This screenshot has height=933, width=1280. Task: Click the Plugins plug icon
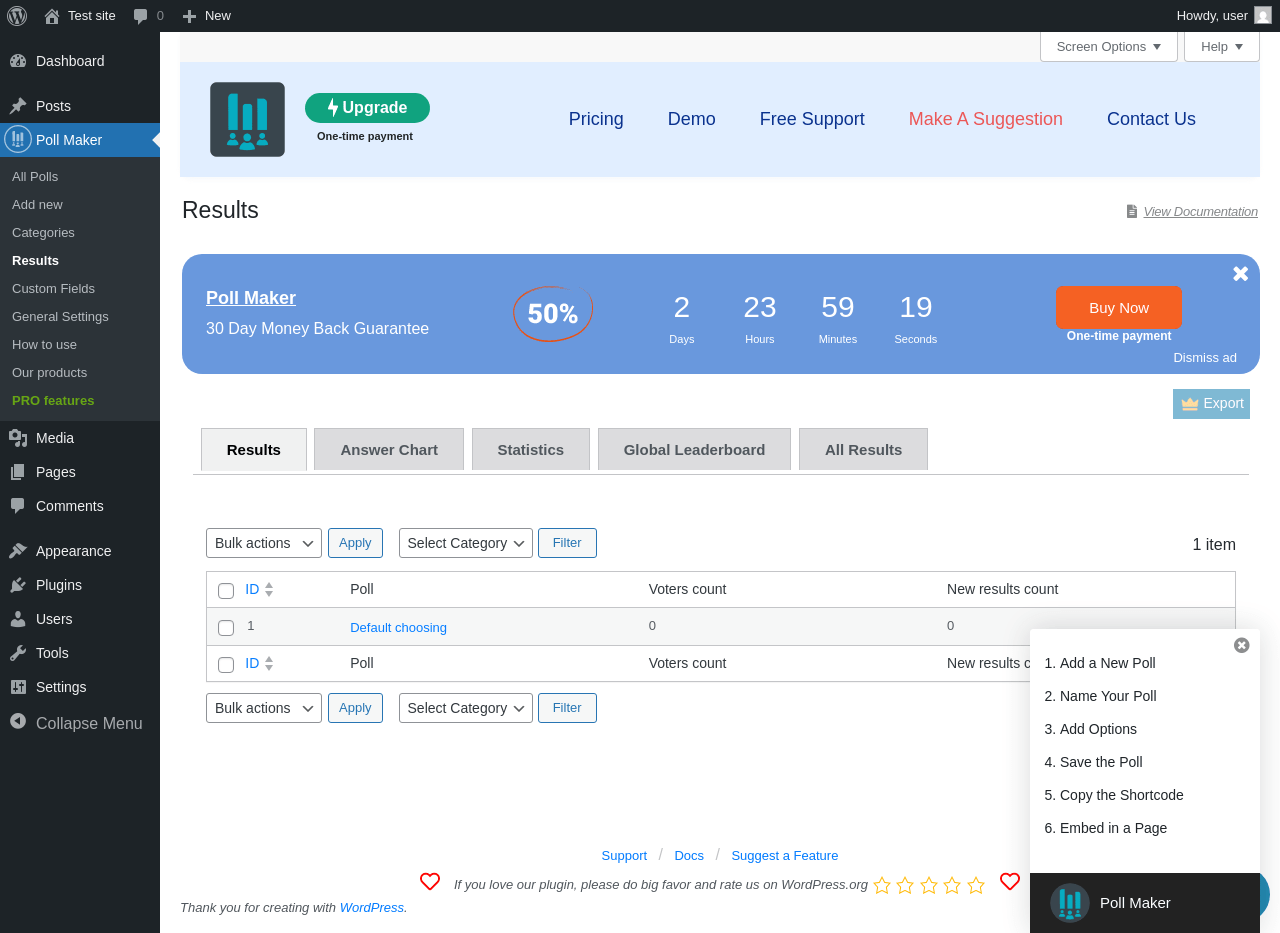tap(18, 585)
